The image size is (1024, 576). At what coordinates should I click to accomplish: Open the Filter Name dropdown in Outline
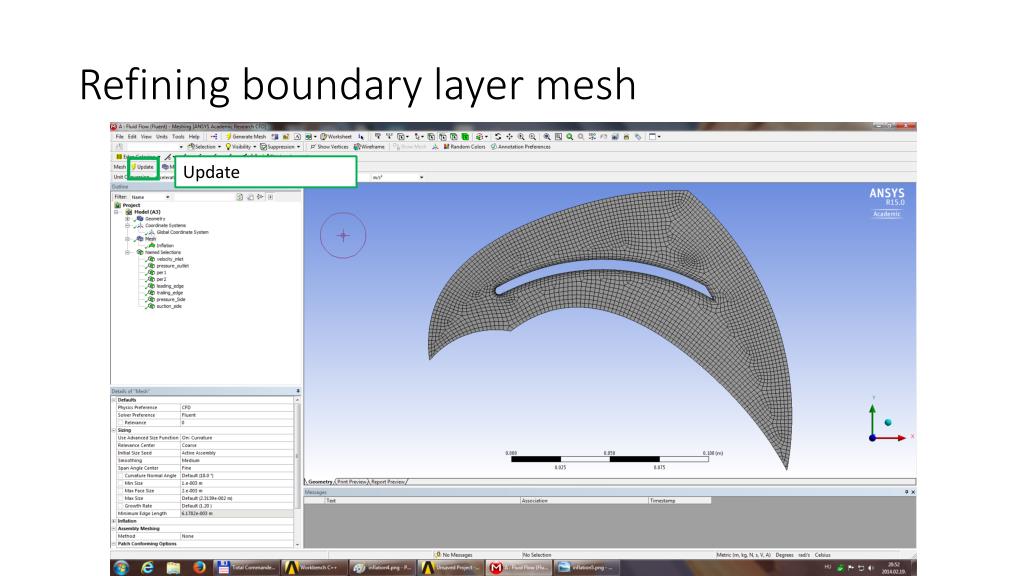pos(150,197)
